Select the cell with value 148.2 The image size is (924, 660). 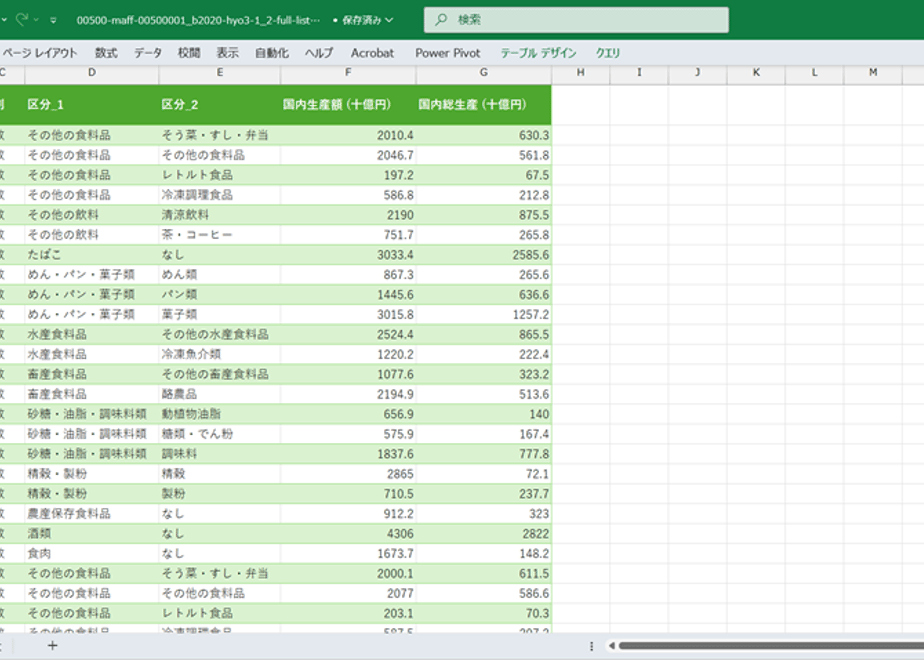pyautogui.click(x=484, y=553)
